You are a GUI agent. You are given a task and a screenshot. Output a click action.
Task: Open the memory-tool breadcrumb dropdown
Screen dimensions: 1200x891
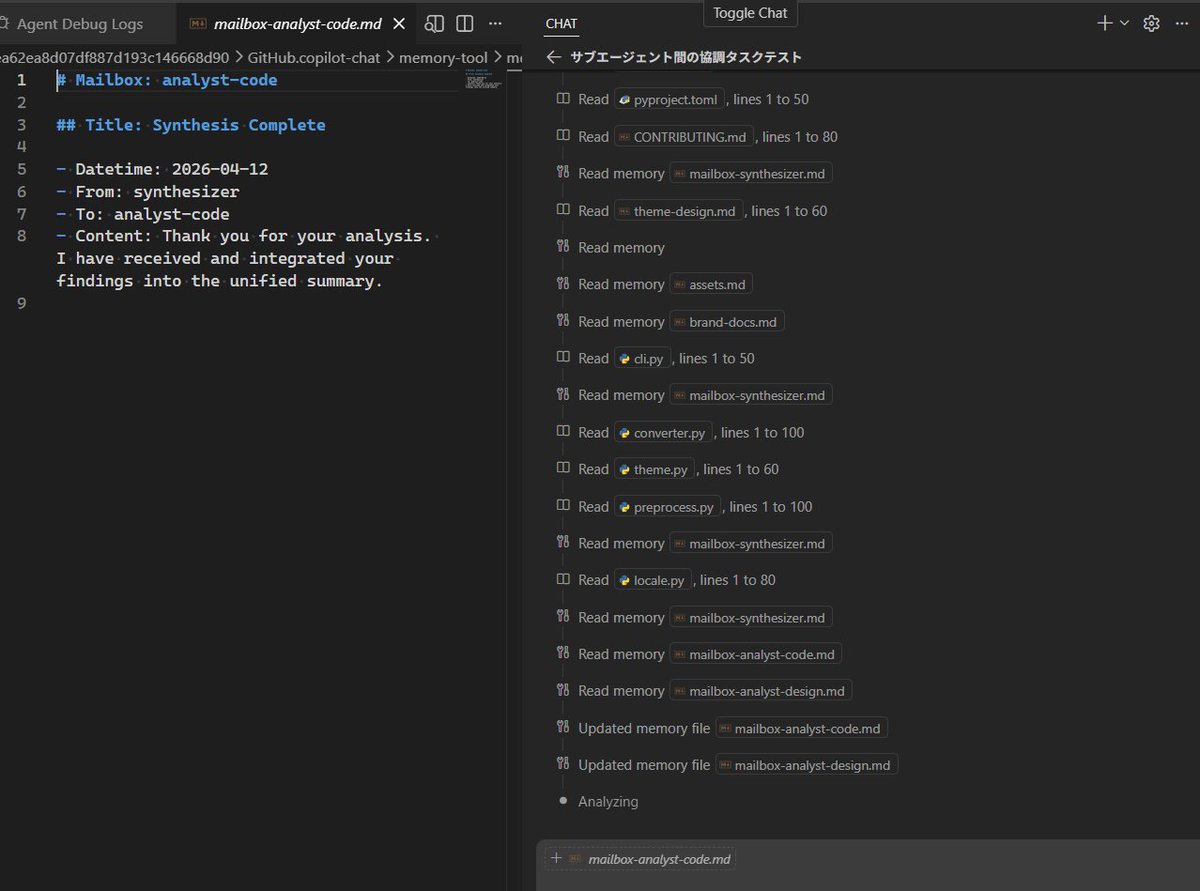(444, 57)
